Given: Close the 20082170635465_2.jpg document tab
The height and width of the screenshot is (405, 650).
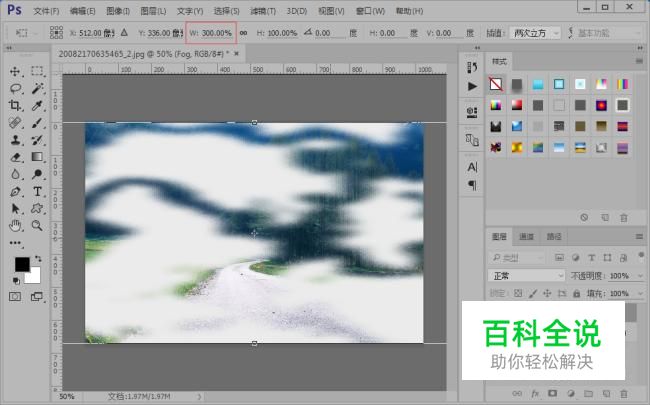Looking at the screenshot, I should pyautogui.click(x=236, y=53).
